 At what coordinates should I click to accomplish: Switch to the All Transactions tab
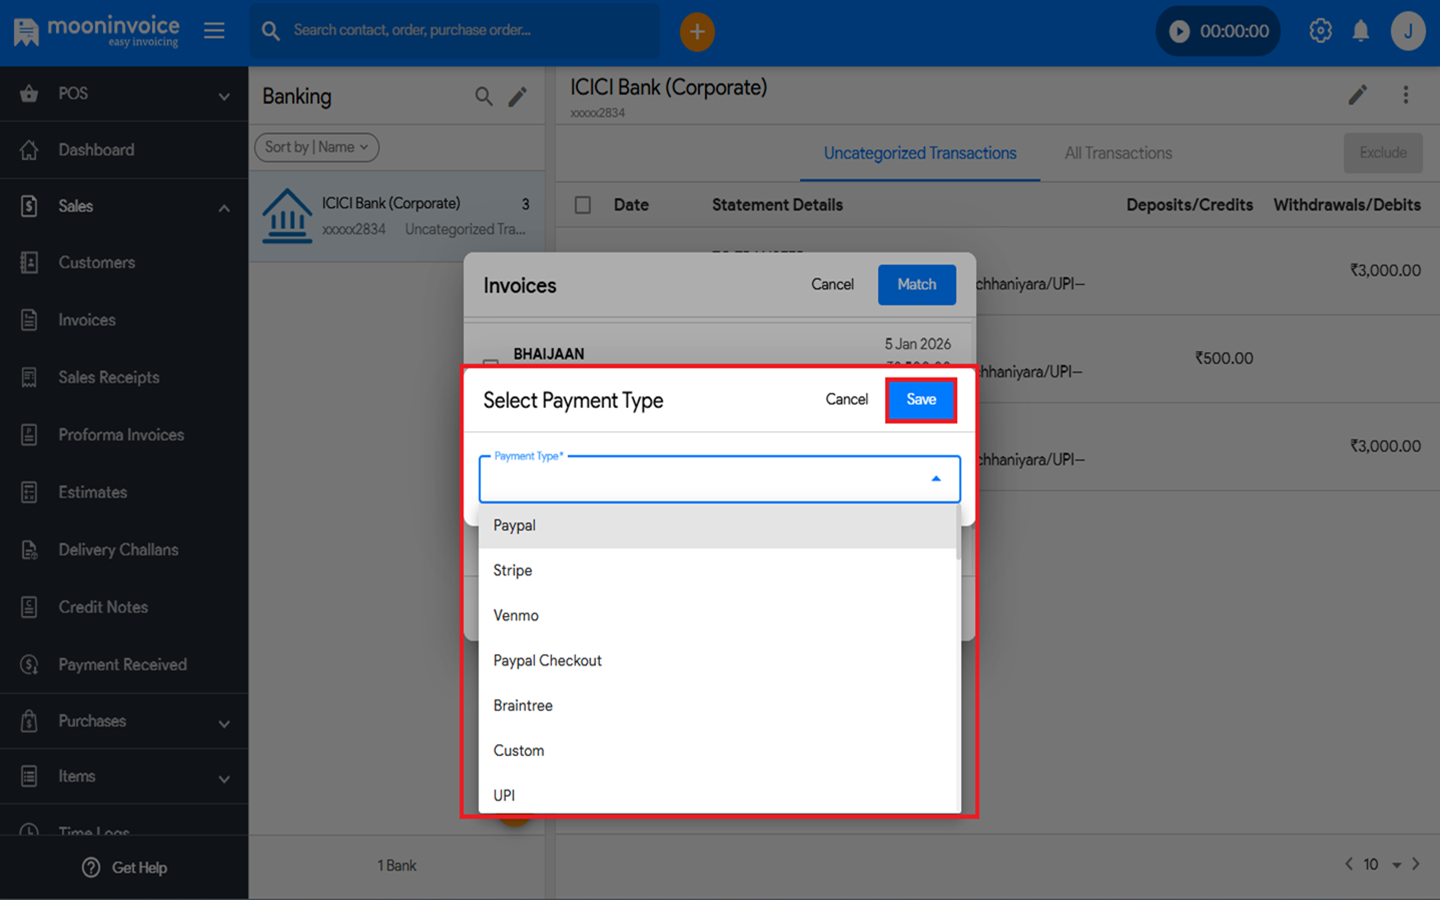[x=1117, y=153]
